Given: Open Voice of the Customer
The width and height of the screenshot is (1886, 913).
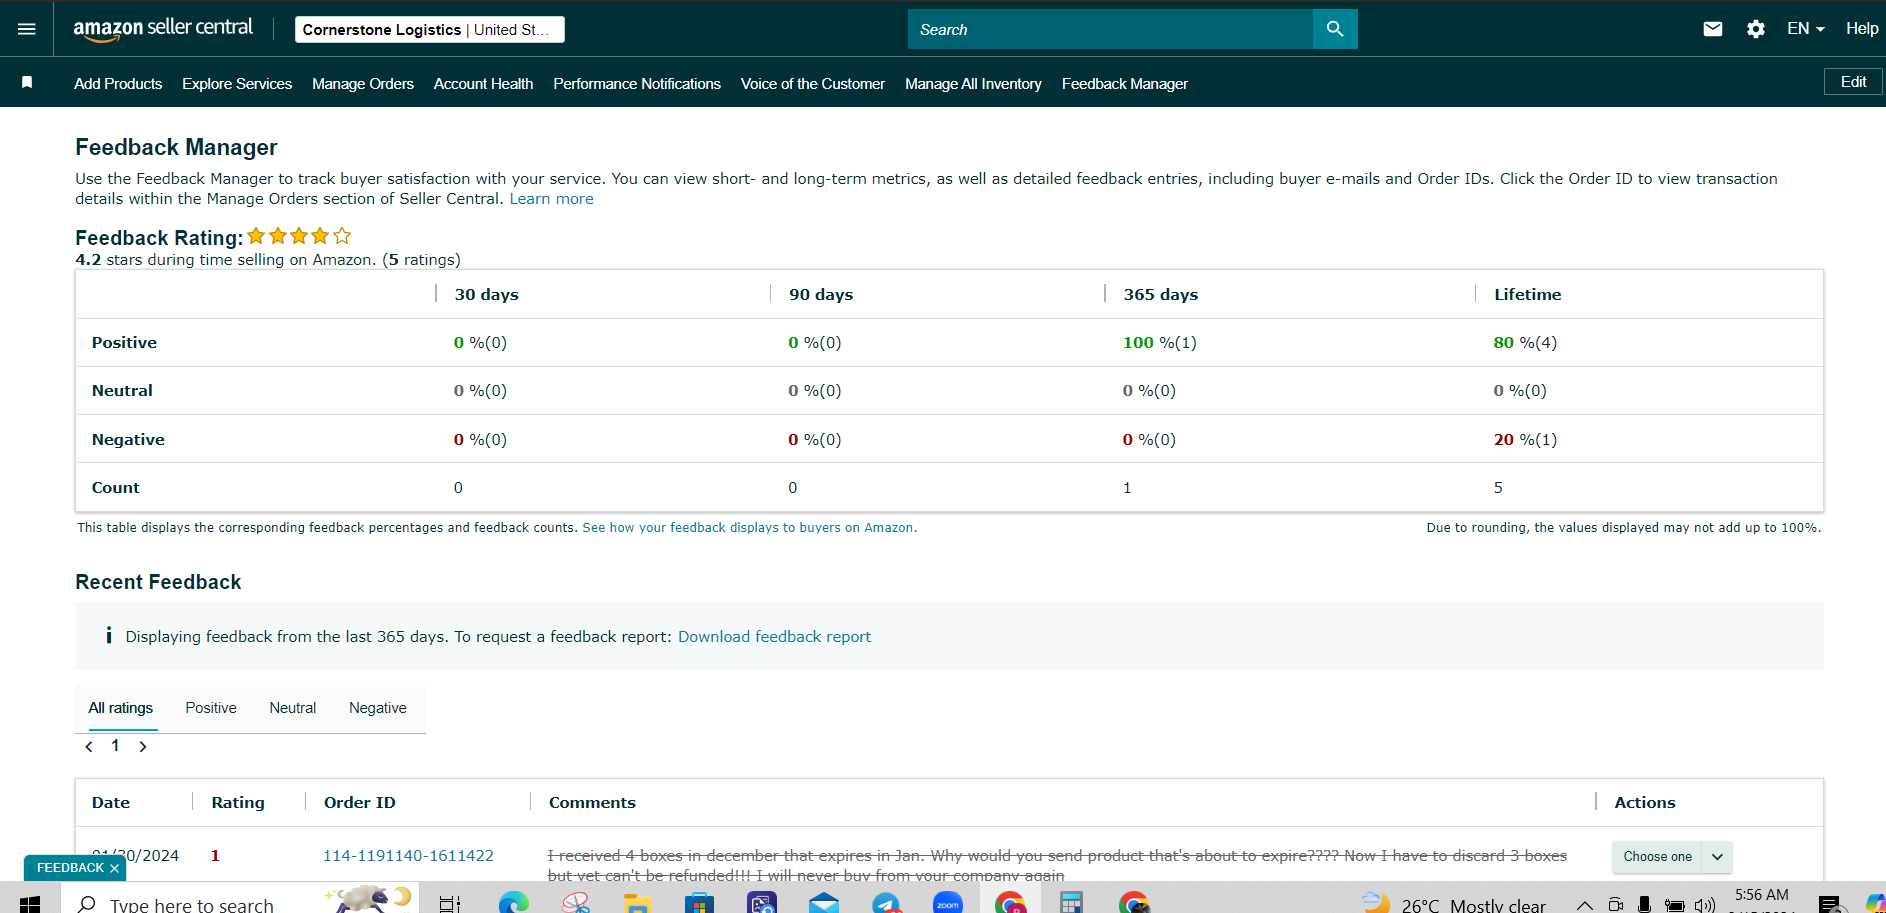Looking at the screenshot, I should (813, 84).
